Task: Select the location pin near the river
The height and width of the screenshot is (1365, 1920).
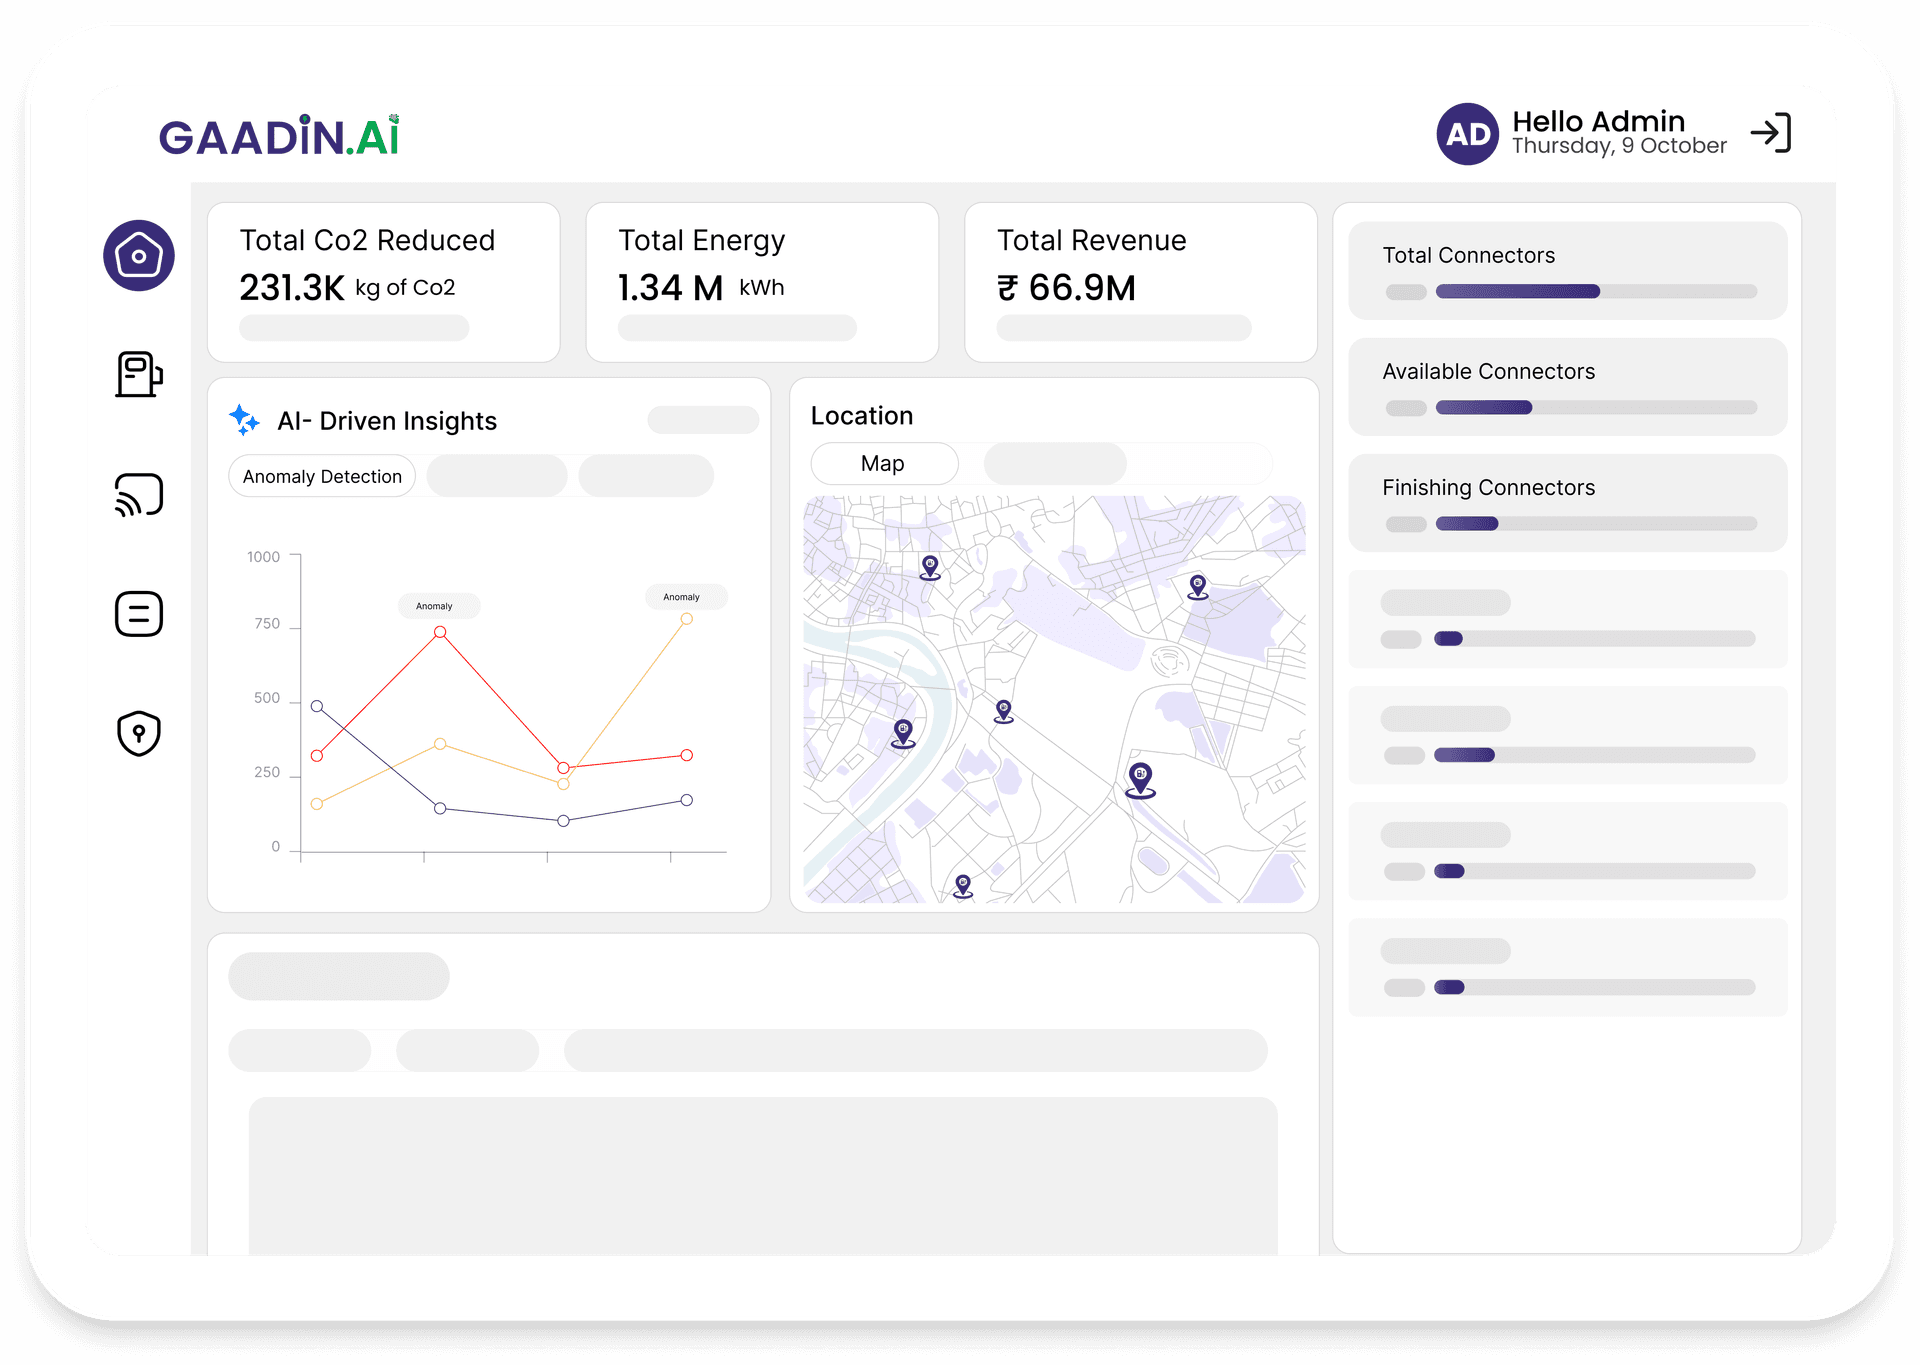Action: (901, 732)
